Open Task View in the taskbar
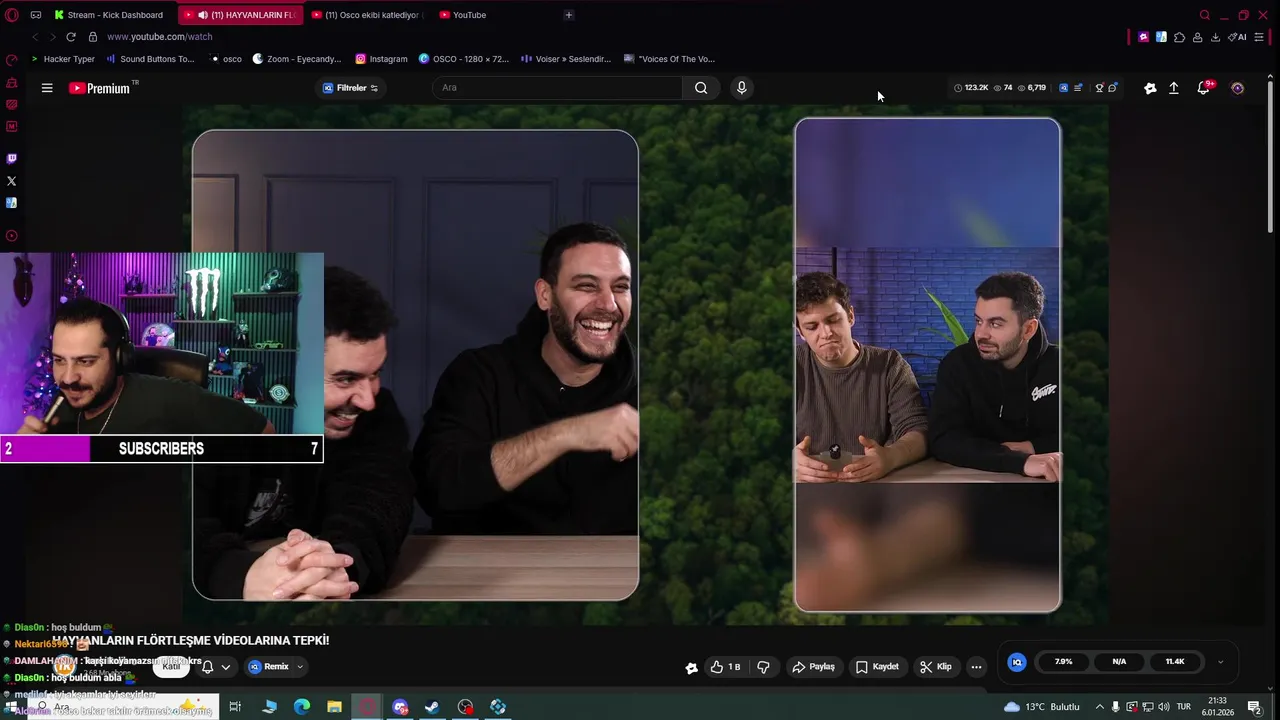The width and height of the screenshot is (1280, 720). (x=235, y=707)
